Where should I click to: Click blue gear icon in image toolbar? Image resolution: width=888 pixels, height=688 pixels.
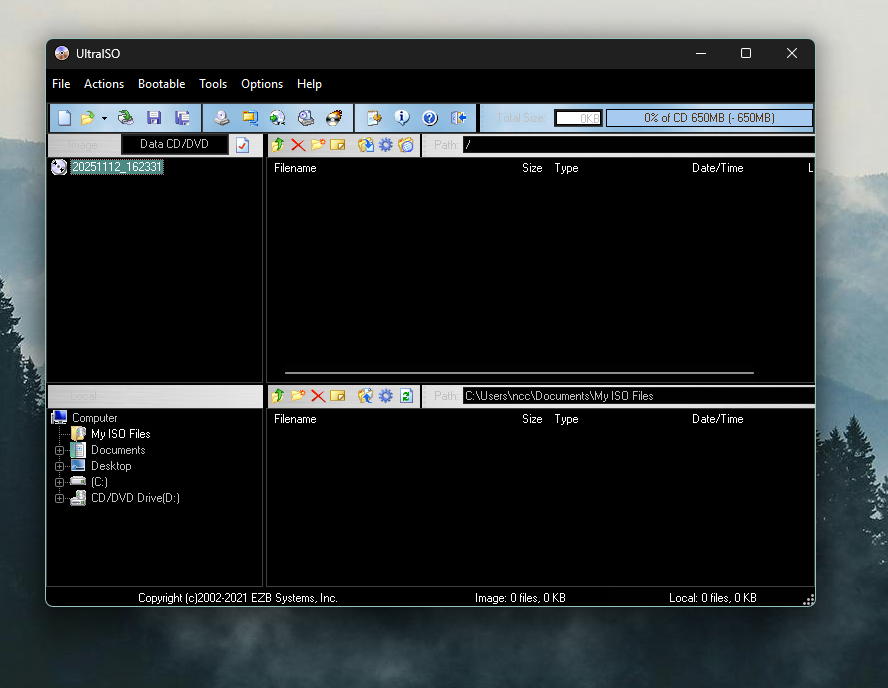point(386,145)
